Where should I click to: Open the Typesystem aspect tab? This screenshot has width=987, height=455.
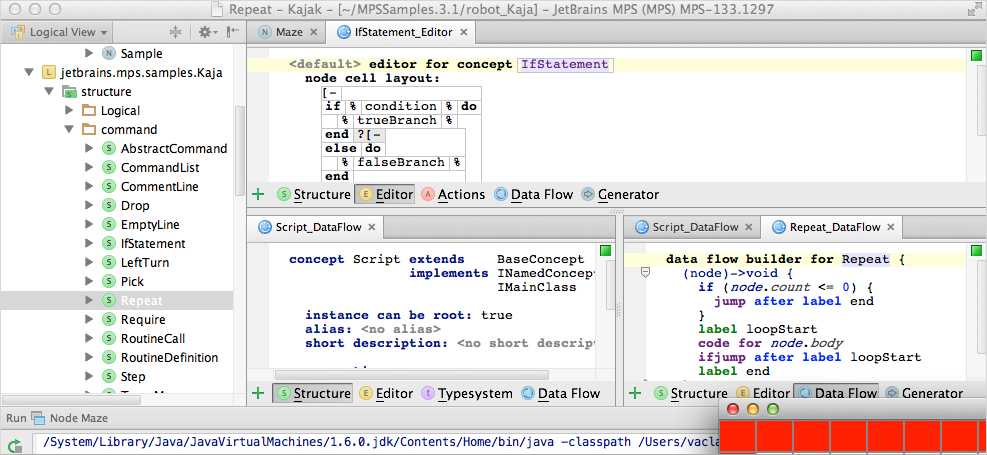point(466,393)
